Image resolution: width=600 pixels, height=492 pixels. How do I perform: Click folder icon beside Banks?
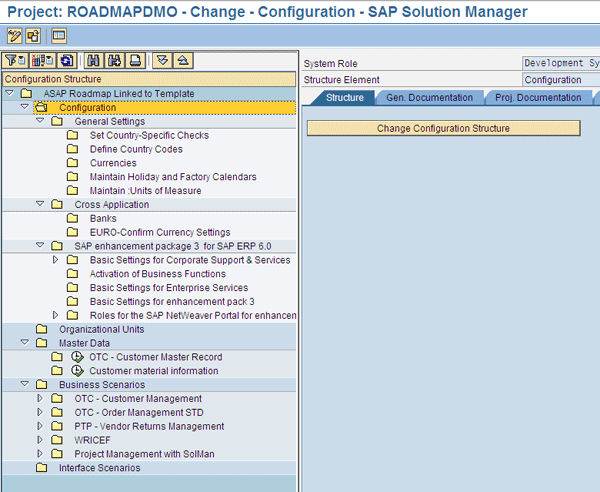coord(72,218)
